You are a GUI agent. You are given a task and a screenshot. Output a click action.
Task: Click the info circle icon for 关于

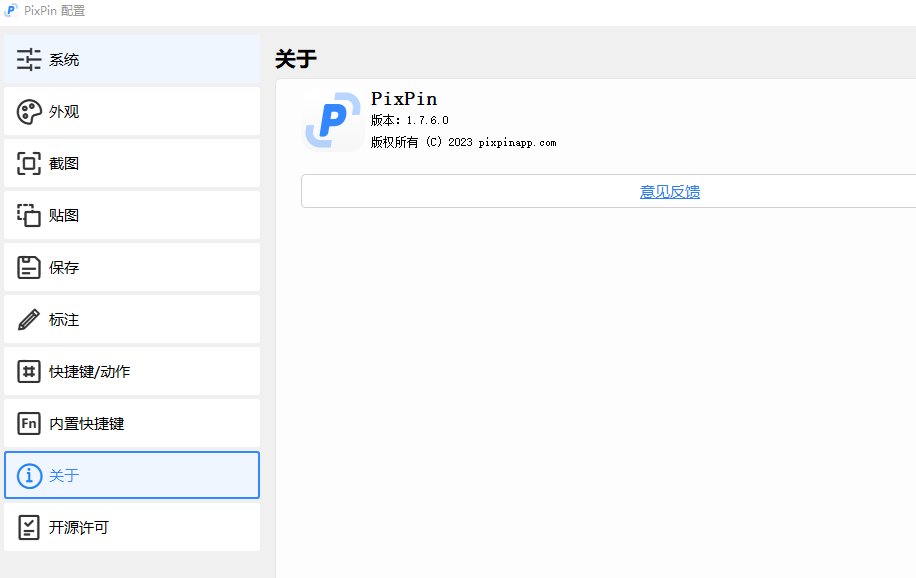point(29,476)
